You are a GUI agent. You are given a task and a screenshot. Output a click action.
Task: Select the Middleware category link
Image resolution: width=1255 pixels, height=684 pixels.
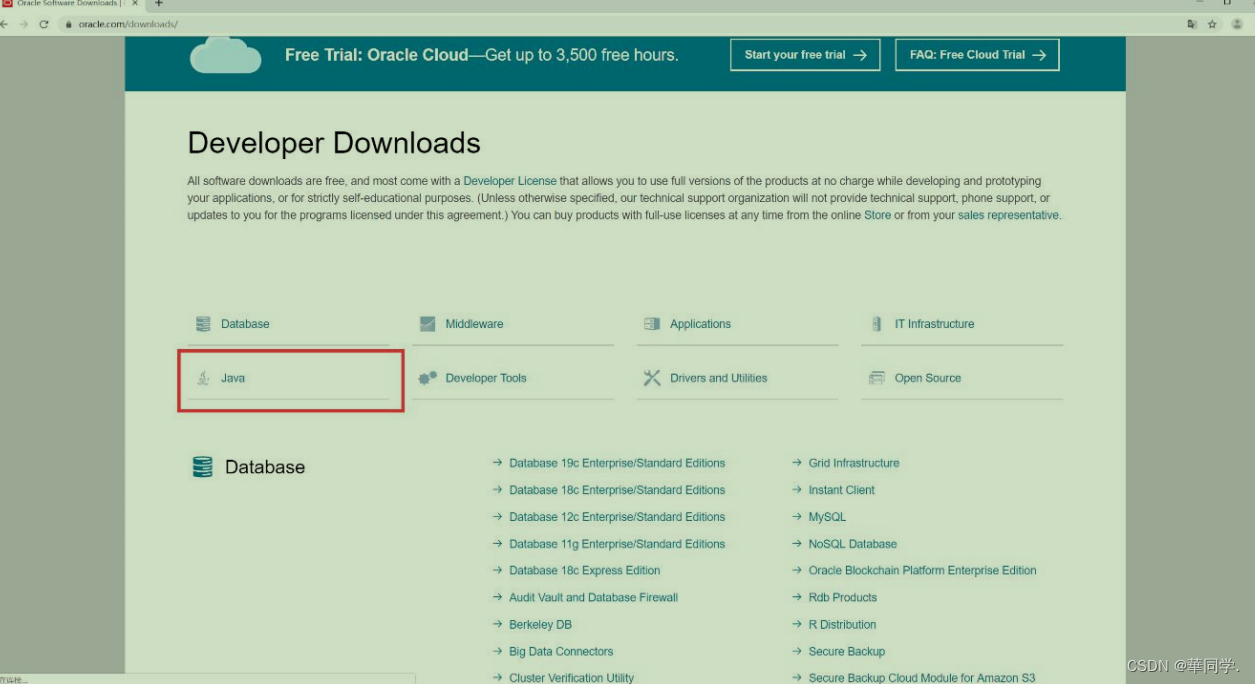pyautogui.click(x=474, y=324)
